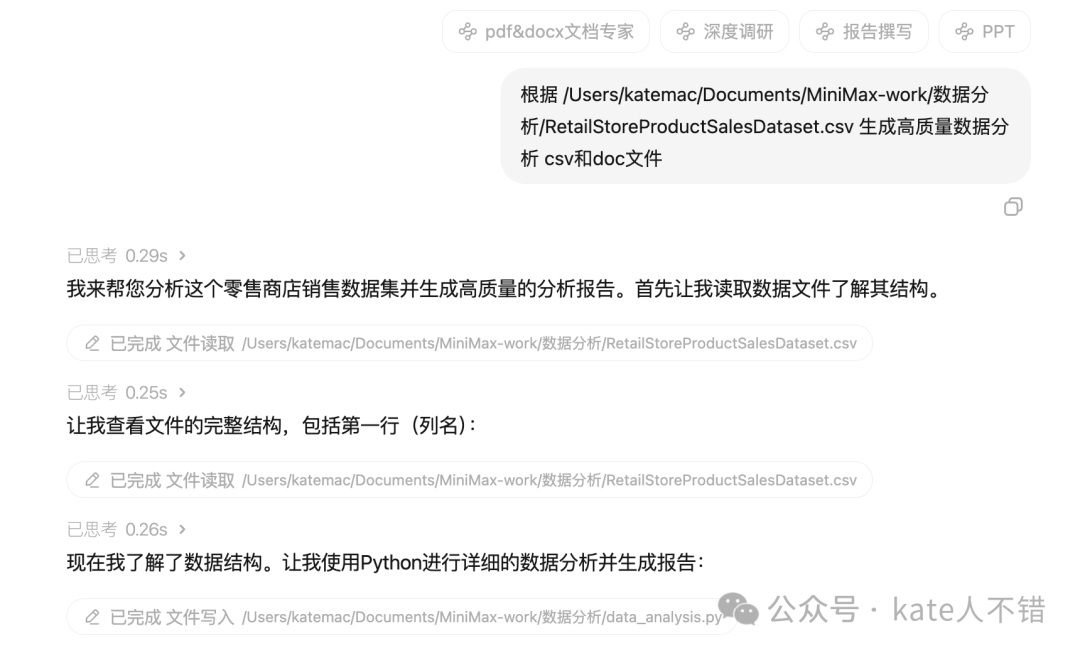This screenshot has height=653, width=1080.
Task: Click the 已思考 0.29s label
Action: pos(117,256)
